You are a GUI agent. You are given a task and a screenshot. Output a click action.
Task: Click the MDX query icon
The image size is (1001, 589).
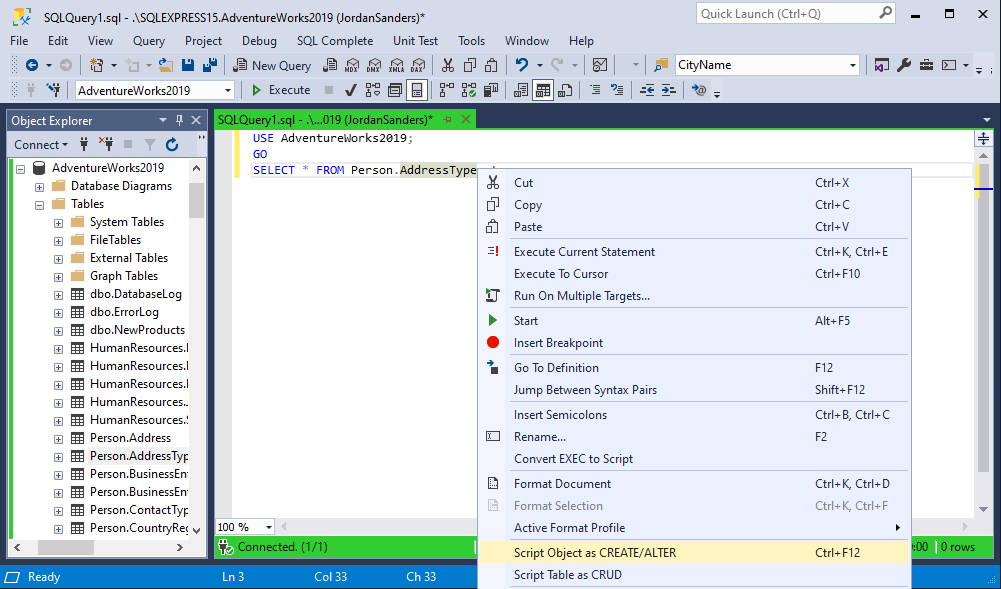[352, 65]
